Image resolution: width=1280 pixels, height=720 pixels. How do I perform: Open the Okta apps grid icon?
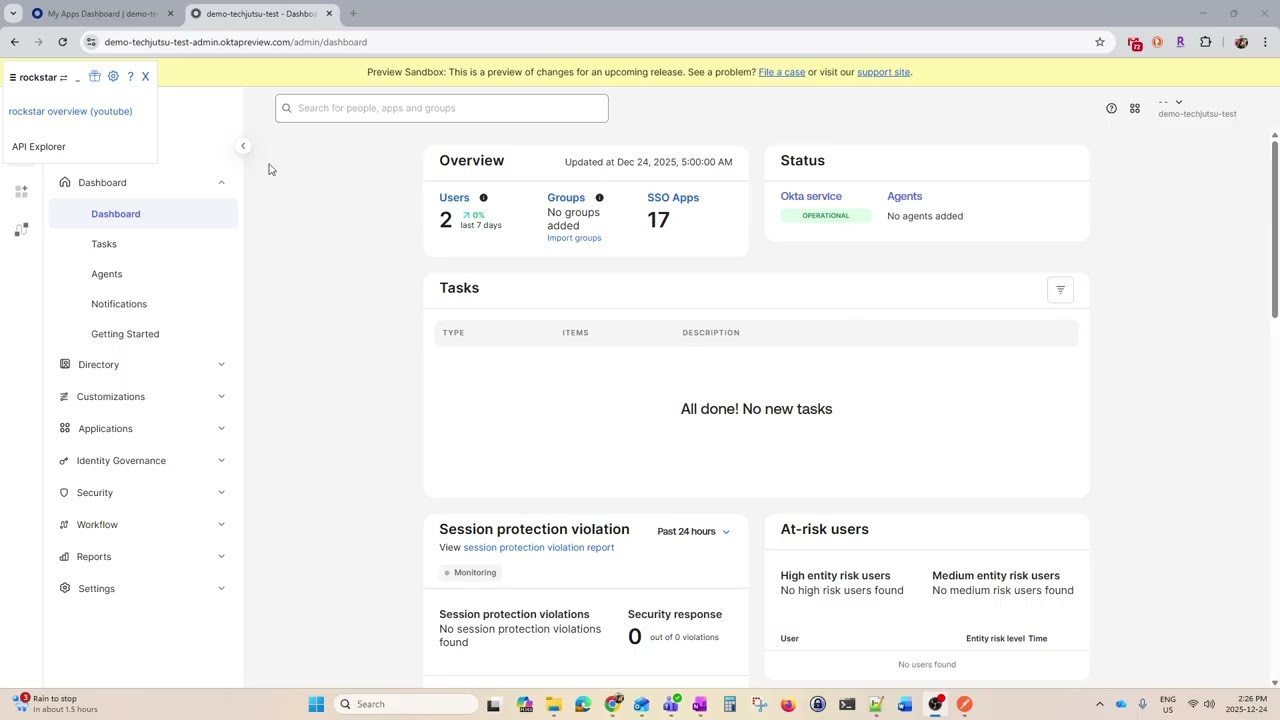tap(1135, 108)
